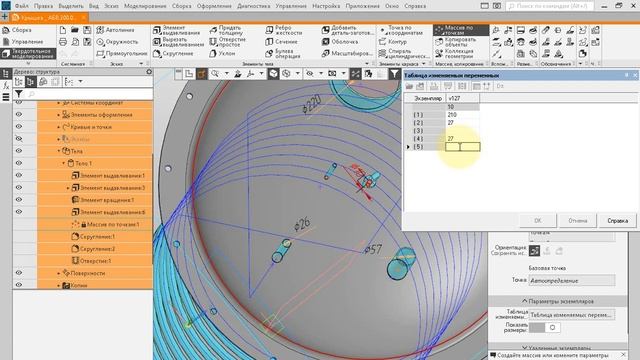Select the Прямоугольник rectangle tool

tap(122, 53)
